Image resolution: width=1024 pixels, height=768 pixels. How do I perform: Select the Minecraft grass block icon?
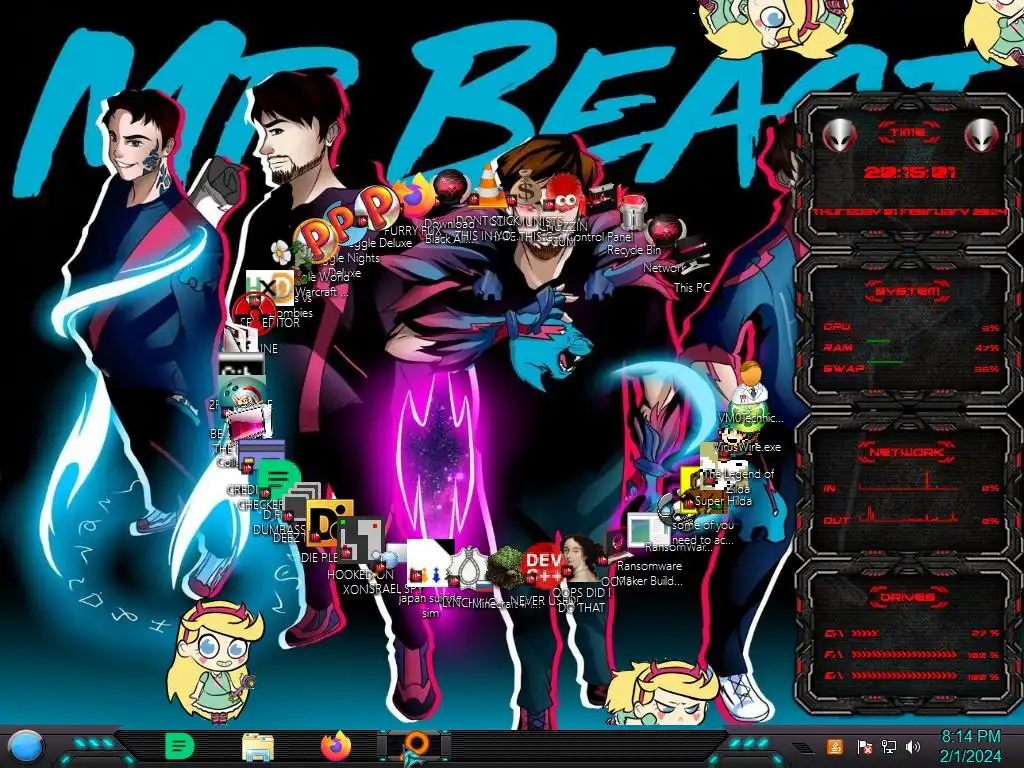(506, 567)
